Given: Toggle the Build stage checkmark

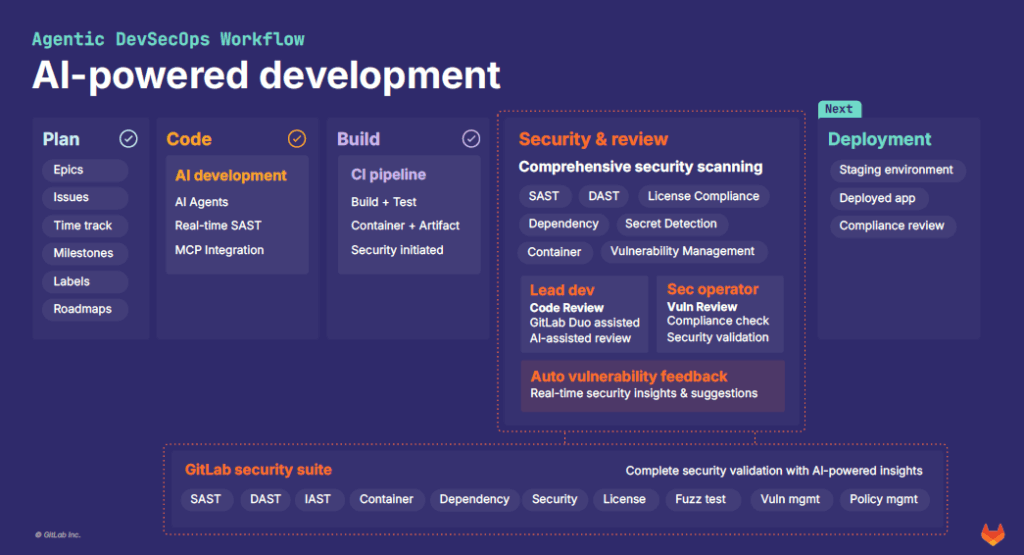Looking at the screenshot, I should point(471,139).
